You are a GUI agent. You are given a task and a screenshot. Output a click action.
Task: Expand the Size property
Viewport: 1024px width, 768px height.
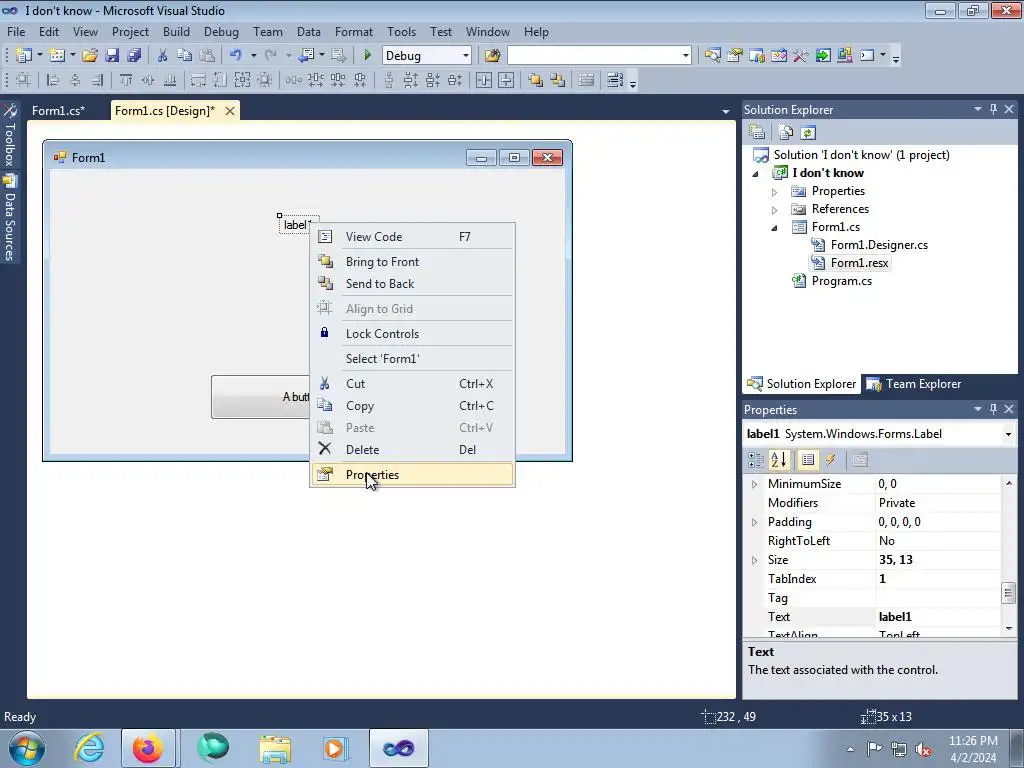point(754,560)
